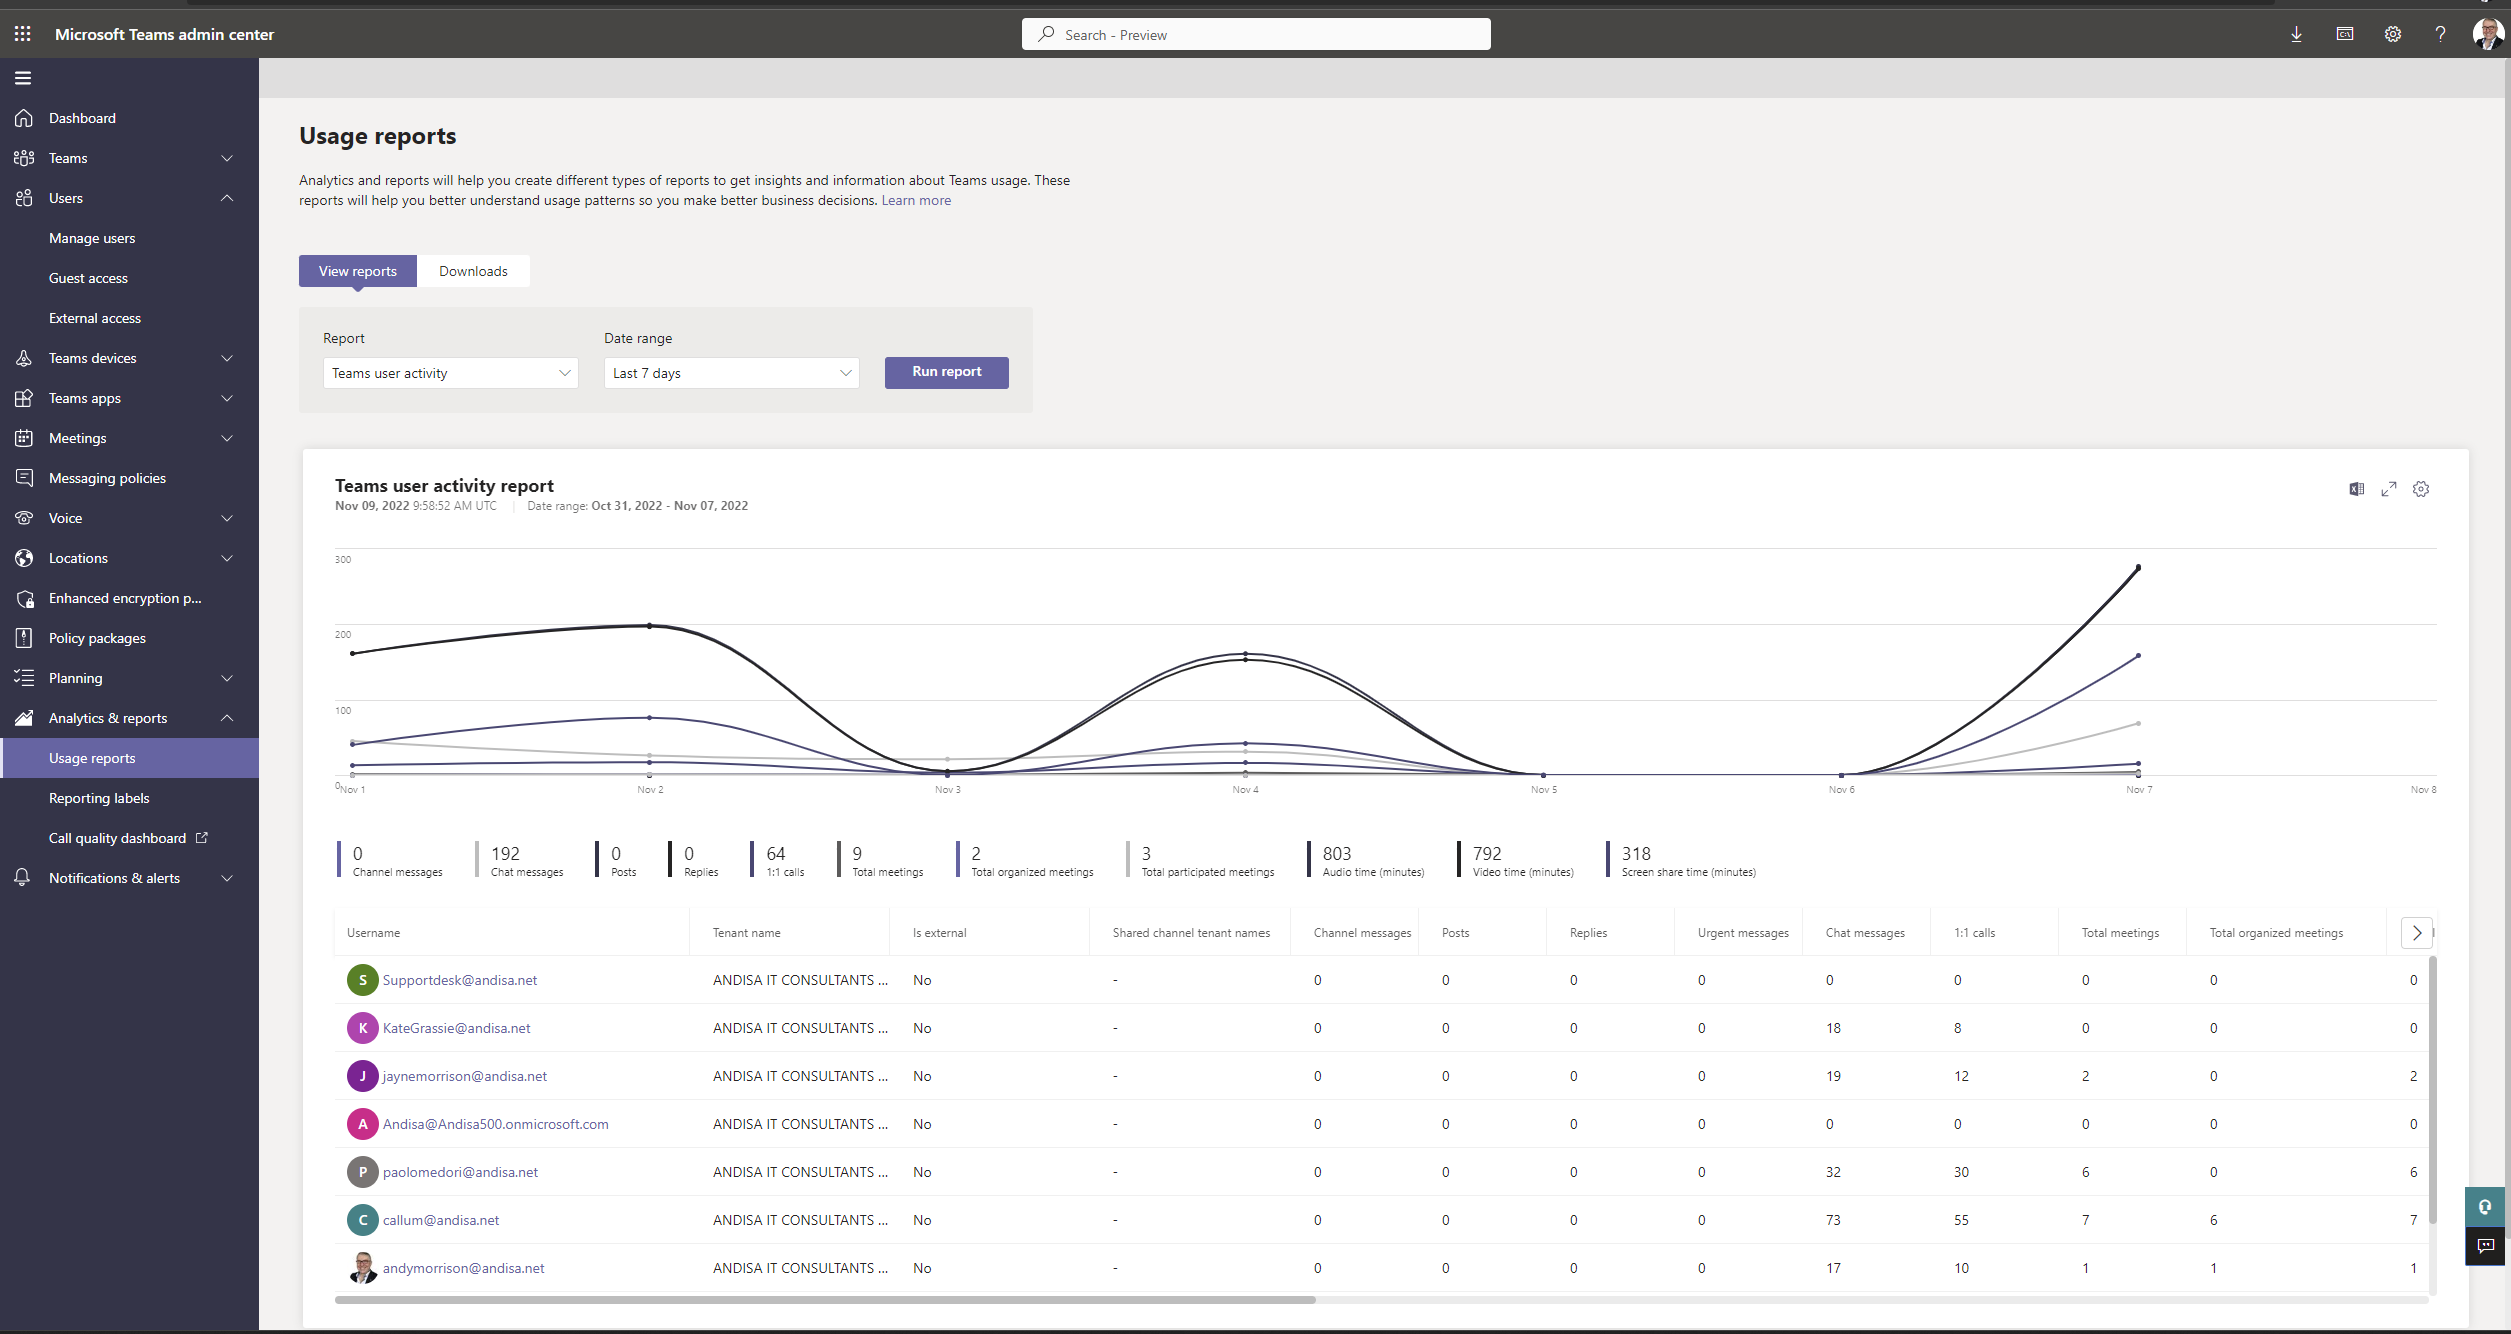Export the report to Excel icon

tap(2357, 489)
